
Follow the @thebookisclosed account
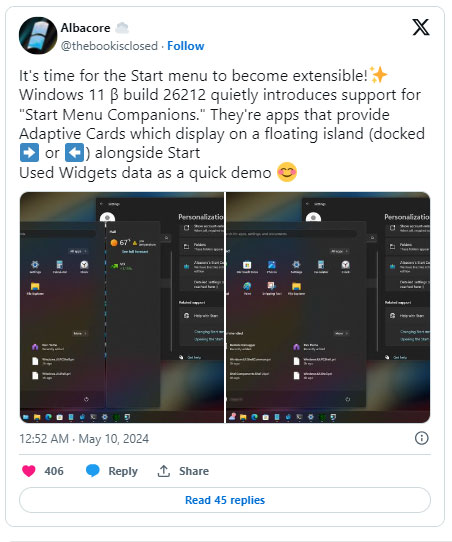tap(186, 46)
